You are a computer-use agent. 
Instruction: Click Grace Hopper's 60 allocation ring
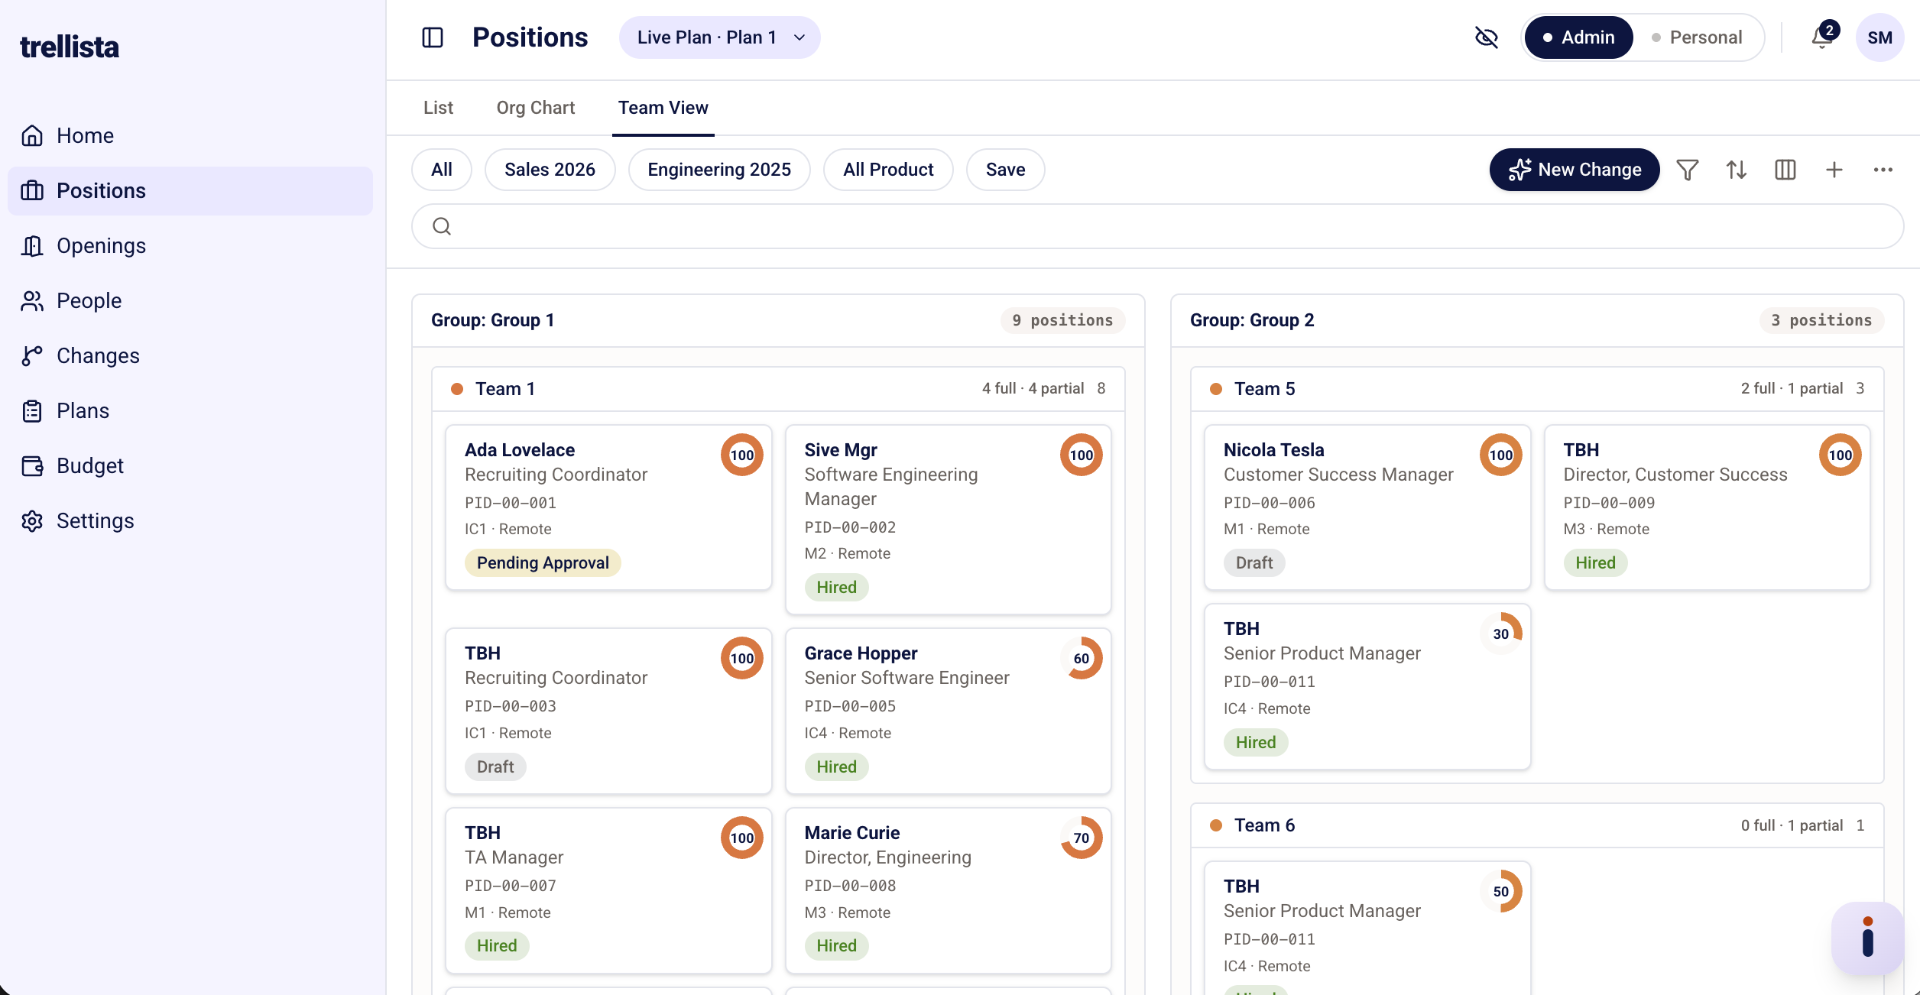pyautogui.click(x=1081, y=659)
